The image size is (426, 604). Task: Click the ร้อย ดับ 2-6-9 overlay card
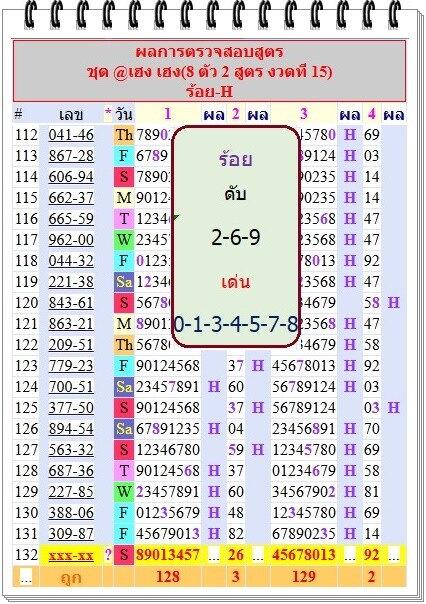point(235,237)
